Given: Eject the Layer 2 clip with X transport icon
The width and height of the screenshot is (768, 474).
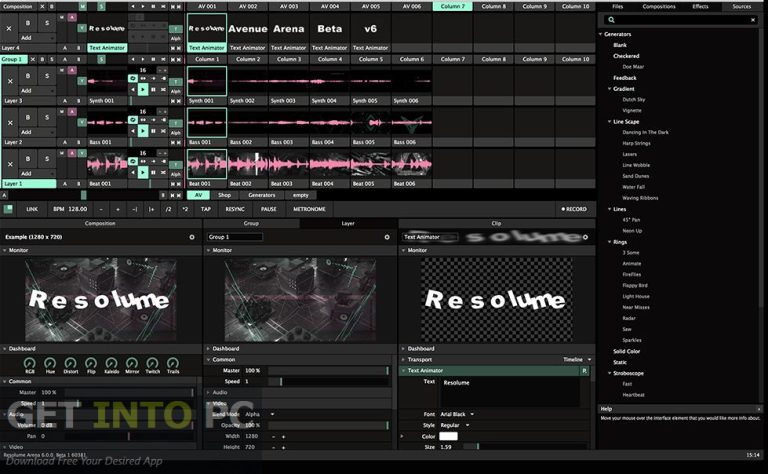Looking at the screenshot, I should 164,131.
